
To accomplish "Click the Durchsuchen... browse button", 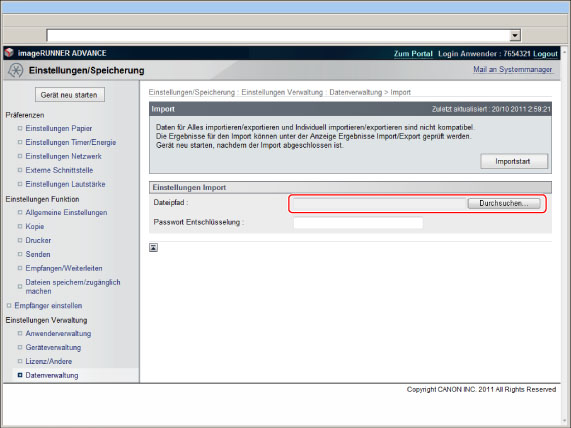I will tap(504, 203).
